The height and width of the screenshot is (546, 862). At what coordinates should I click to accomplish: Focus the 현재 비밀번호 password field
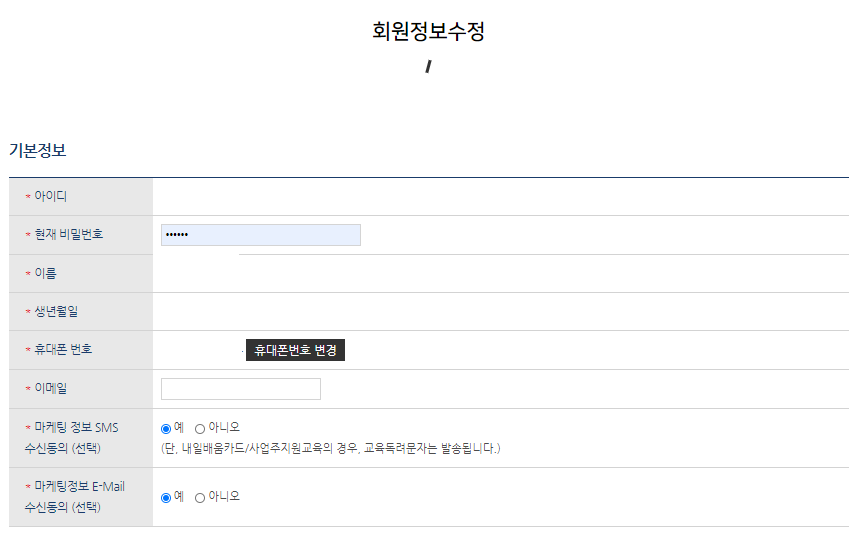coord(260,235)
